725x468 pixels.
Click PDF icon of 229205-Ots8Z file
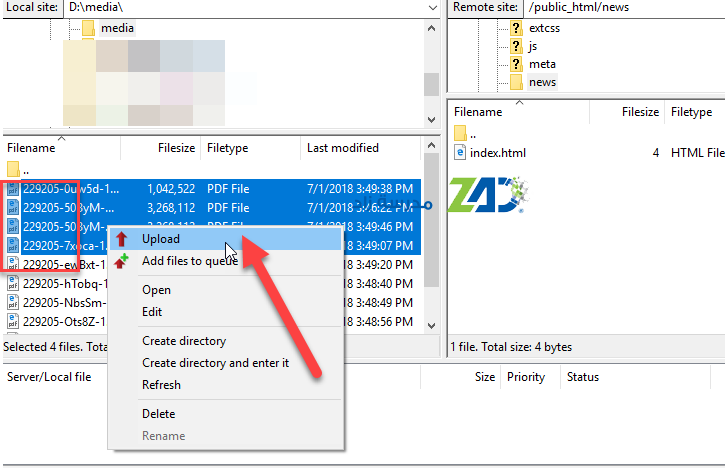click(13, 321)
